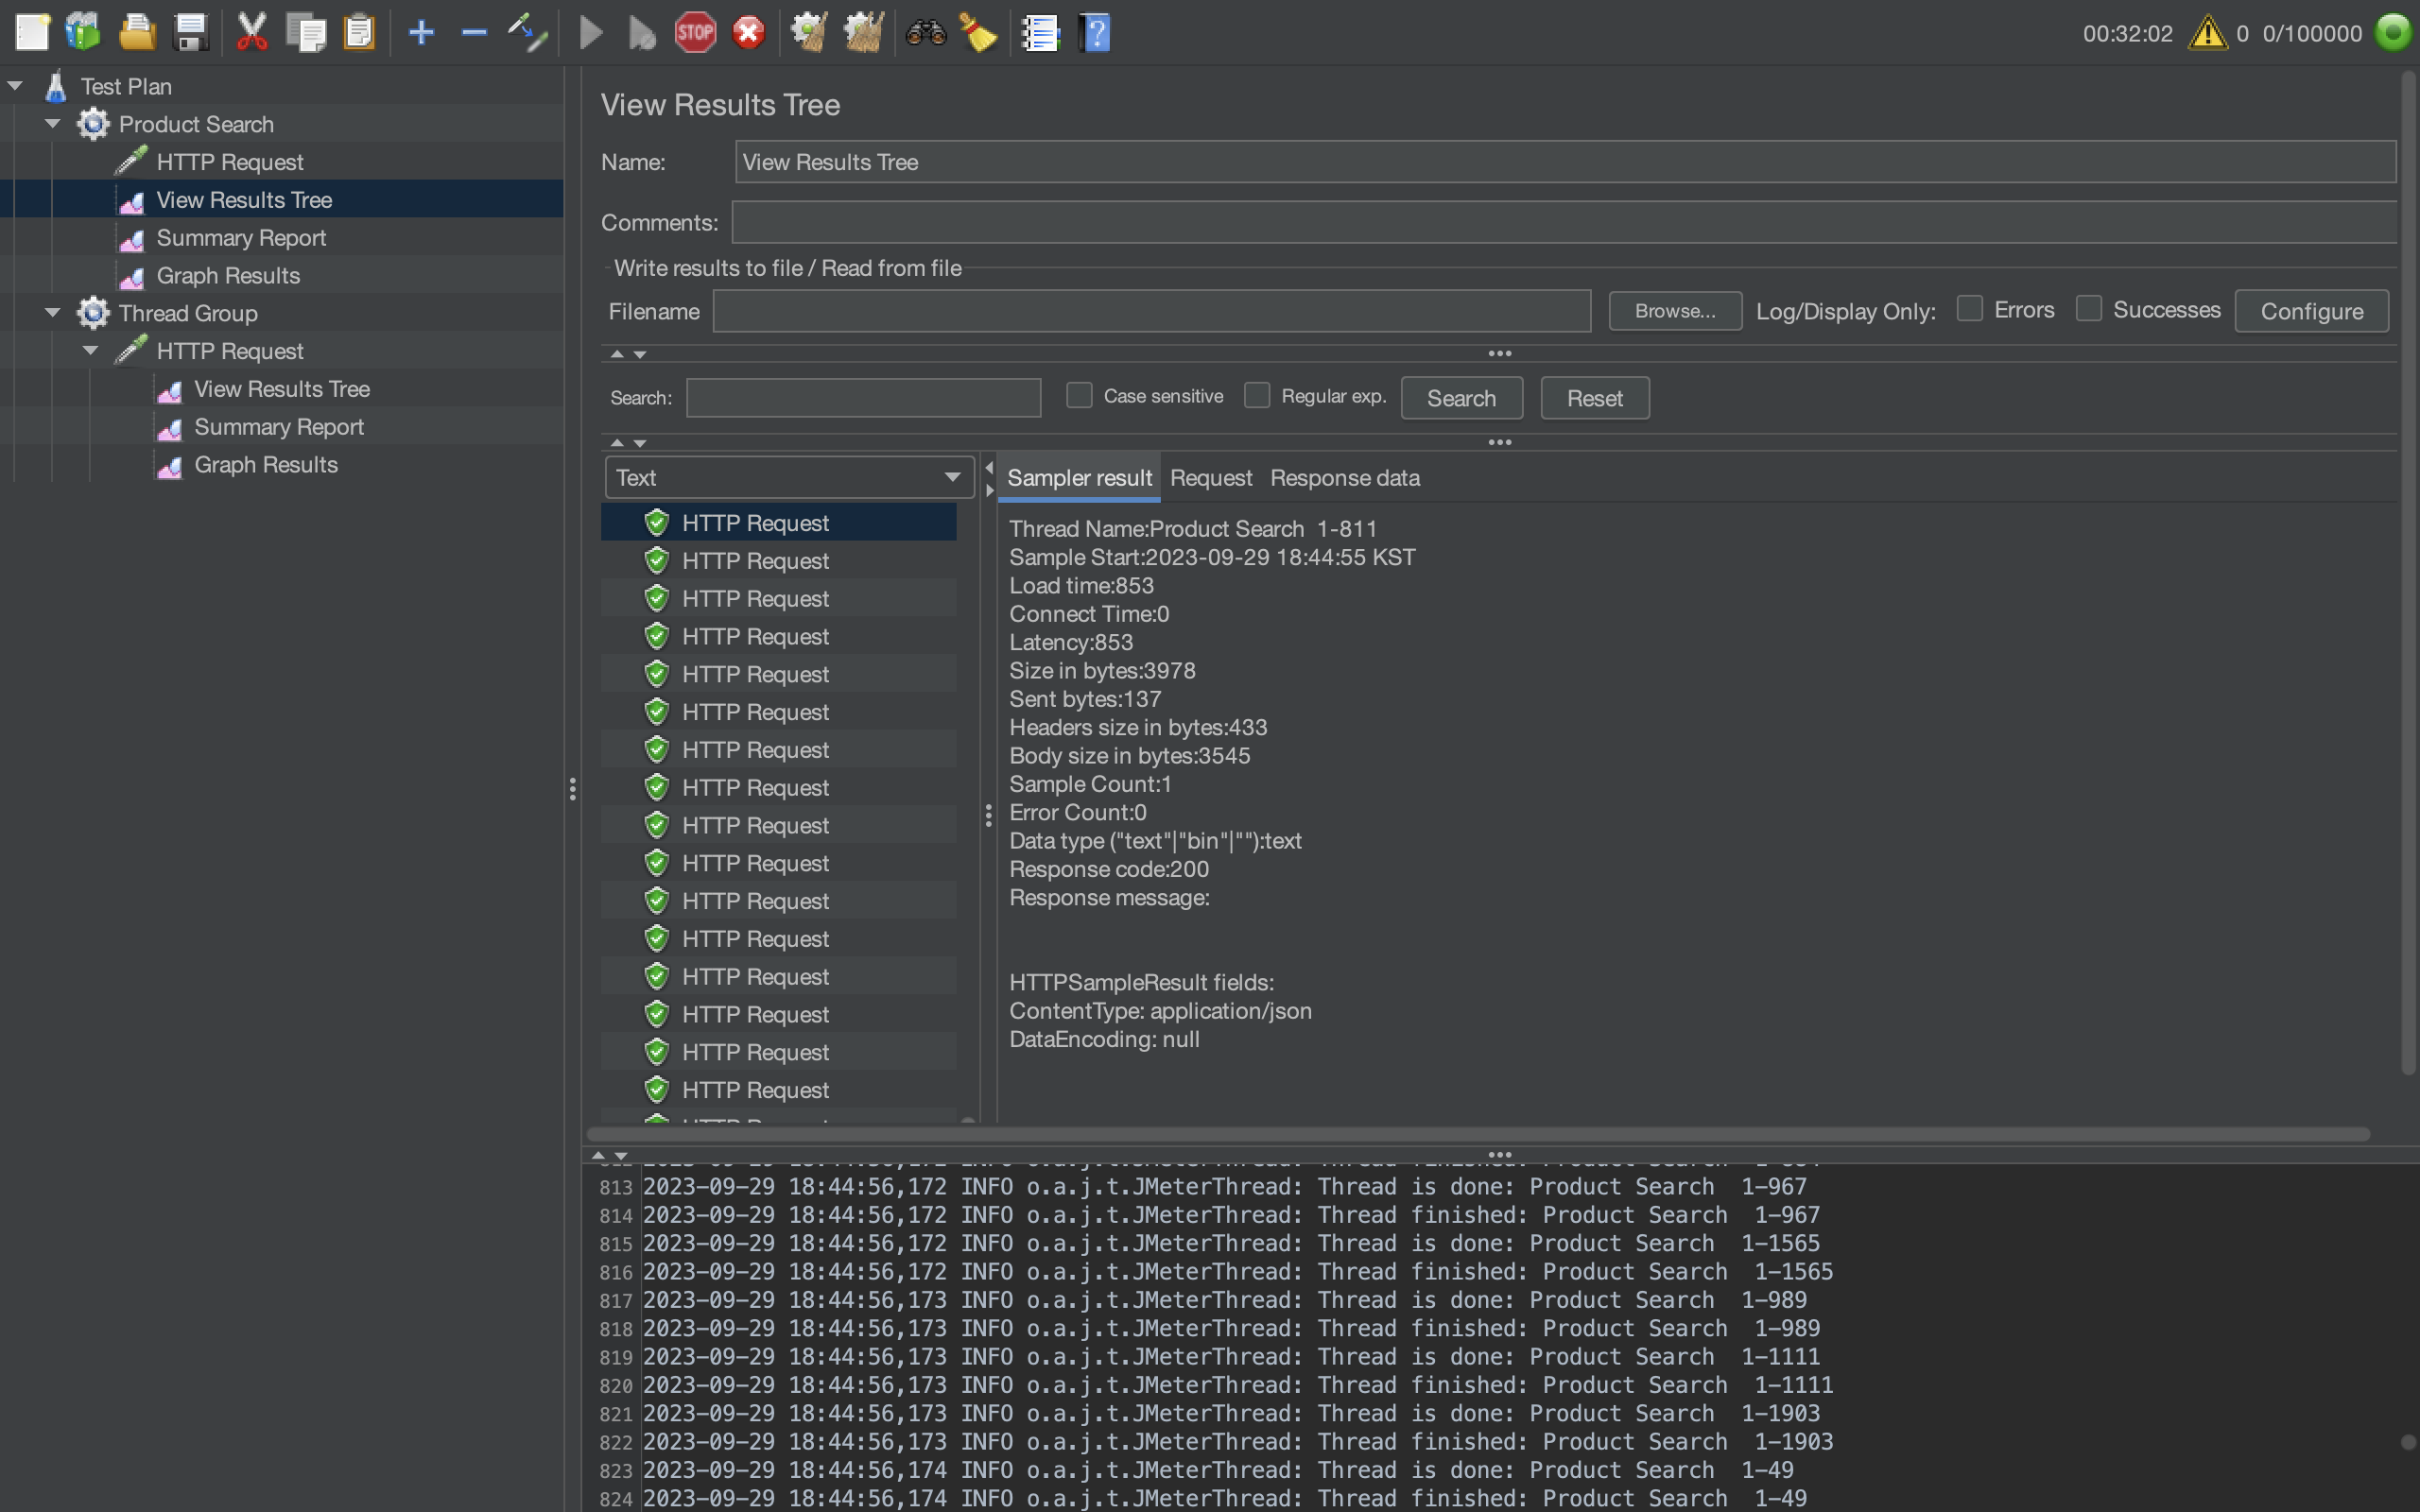
Task: Collapse the Product Search thread group
Action: tap(53, 124)
